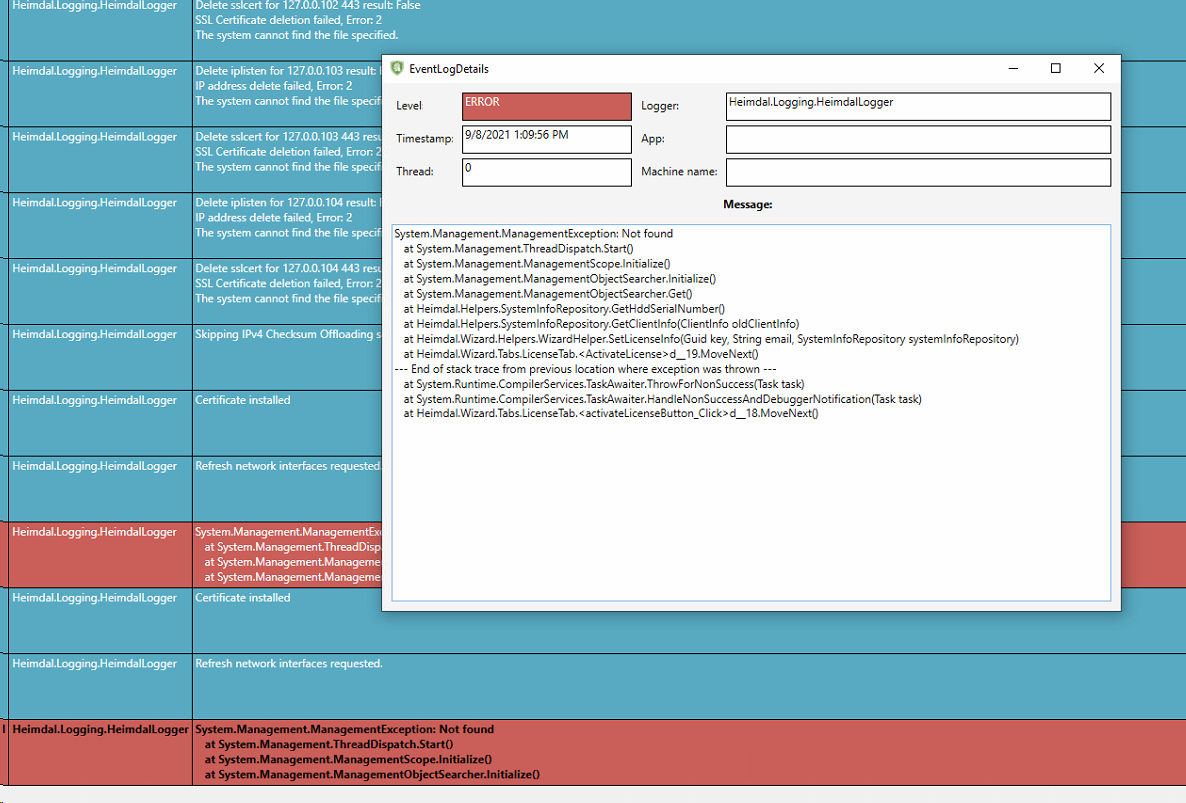The width and height of the screenshot is (1186, 803).
Task: Click the 'End of stack trace from previous location' line
Action: pos(585,369)
